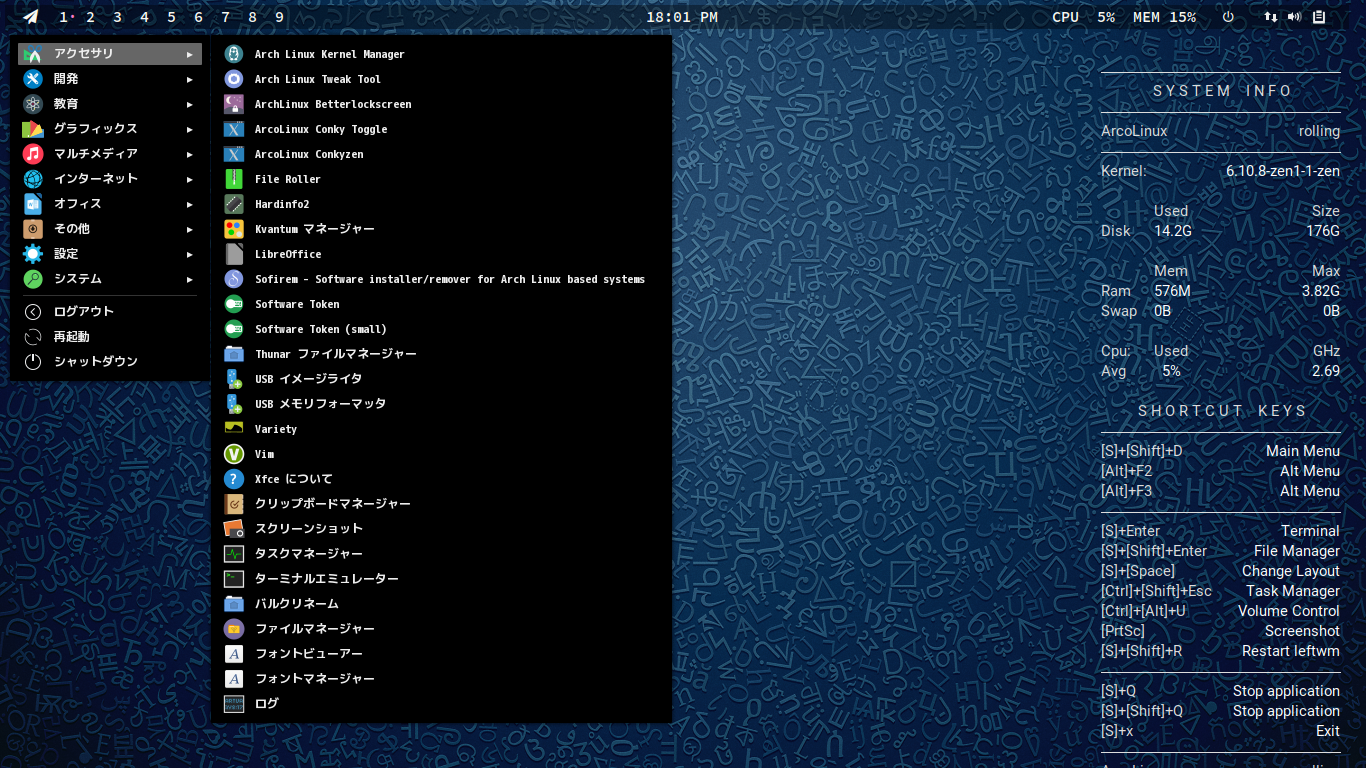The width and height of the screenshot is (1366, 768).
Task: Open バルクリネーム menu entry
Action: (x=441, y=604)
